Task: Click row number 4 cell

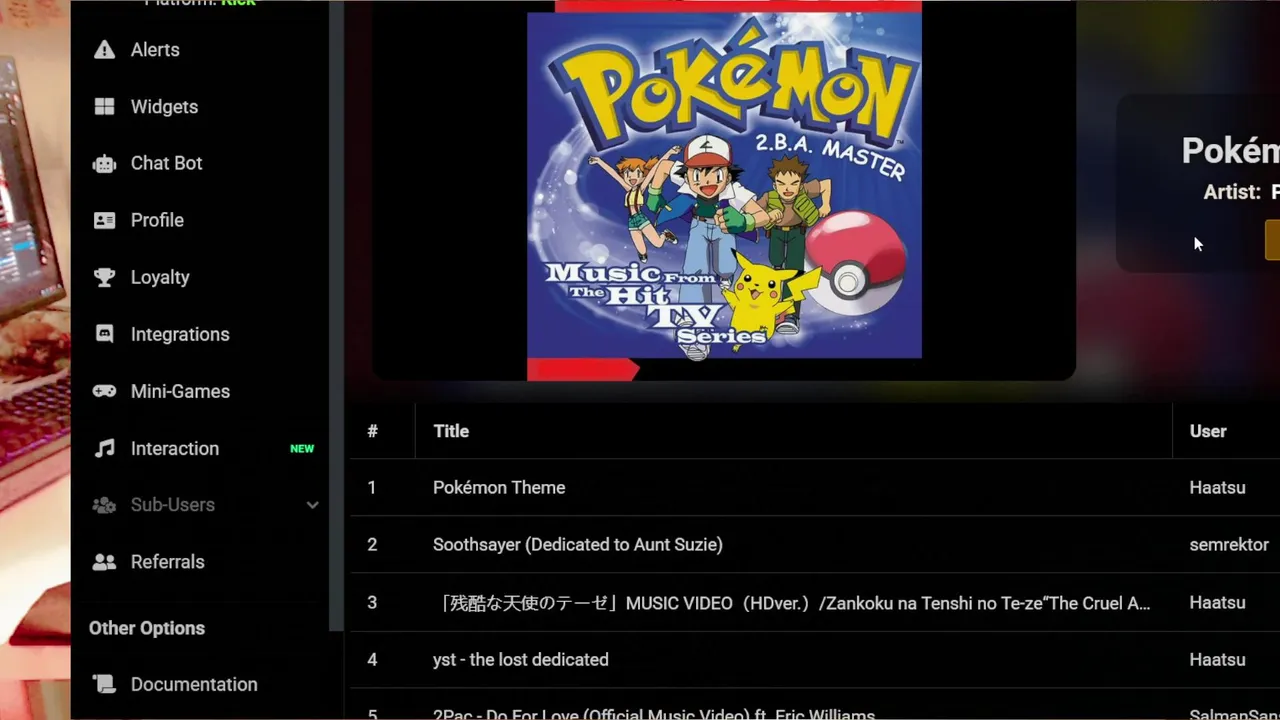Action: pos(372,660)
